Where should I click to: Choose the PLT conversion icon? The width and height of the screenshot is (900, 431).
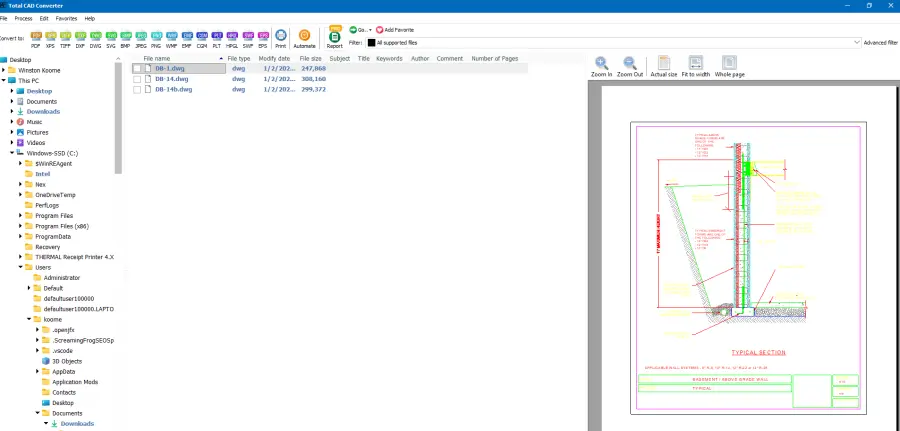(217, 38)
